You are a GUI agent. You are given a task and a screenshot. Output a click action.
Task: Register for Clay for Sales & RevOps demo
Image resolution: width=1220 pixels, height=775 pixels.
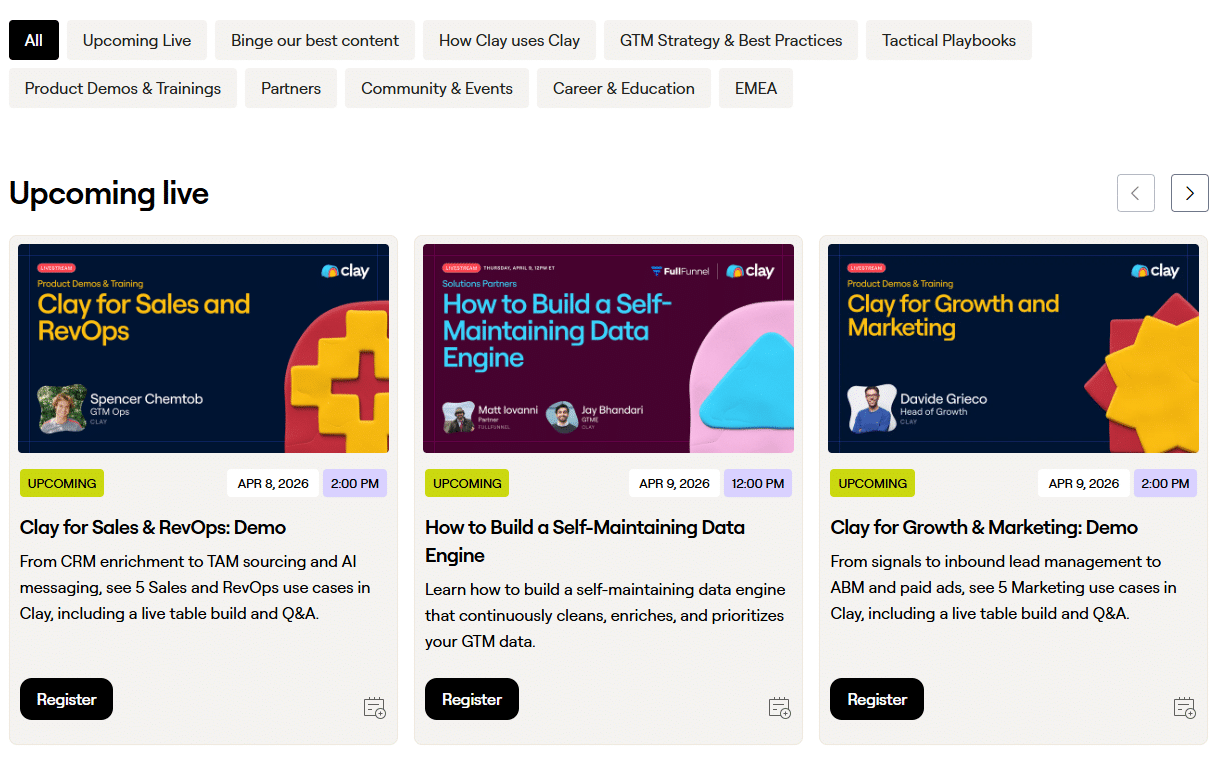click(x=66, y=698)
